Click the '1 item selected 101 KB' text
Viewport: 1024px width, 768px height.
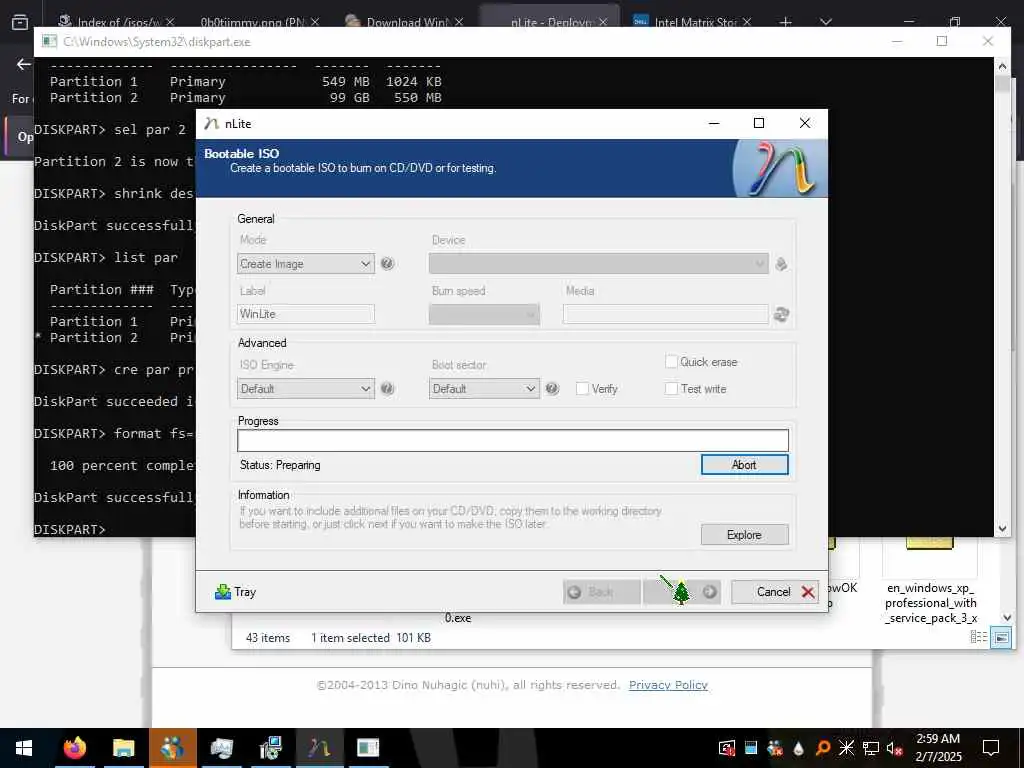[371, 638]
